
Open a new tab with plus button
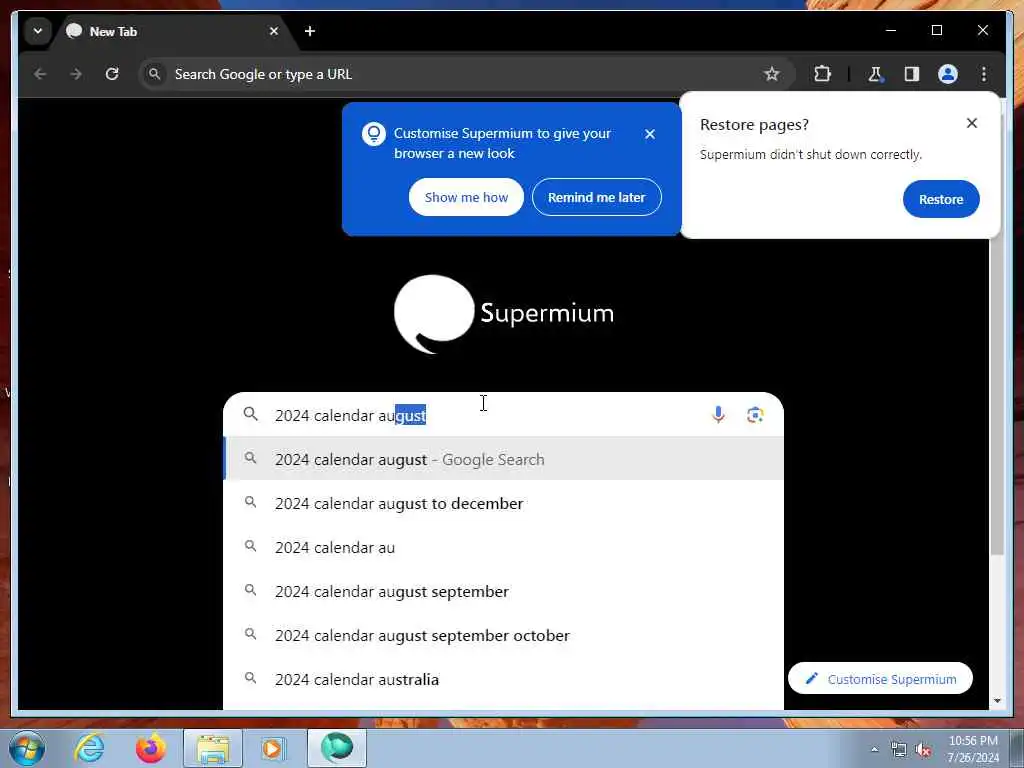[310, 31]
